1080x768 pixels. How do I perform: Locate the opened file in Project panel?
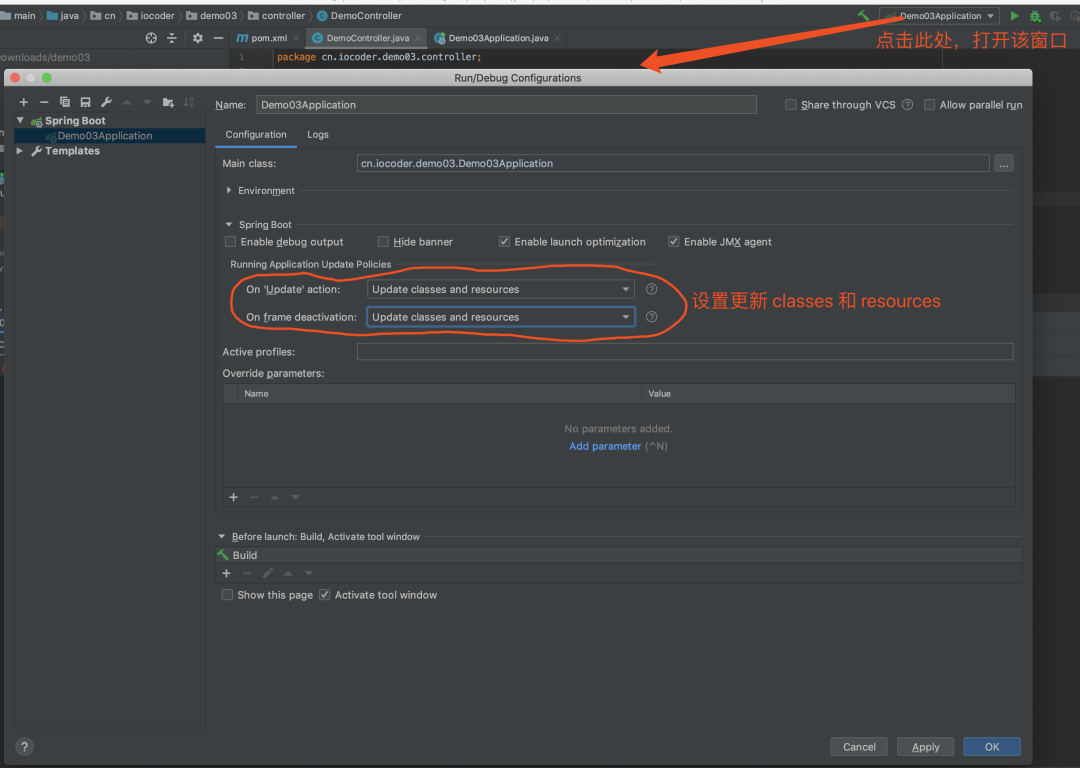click(x=151, y=38)
